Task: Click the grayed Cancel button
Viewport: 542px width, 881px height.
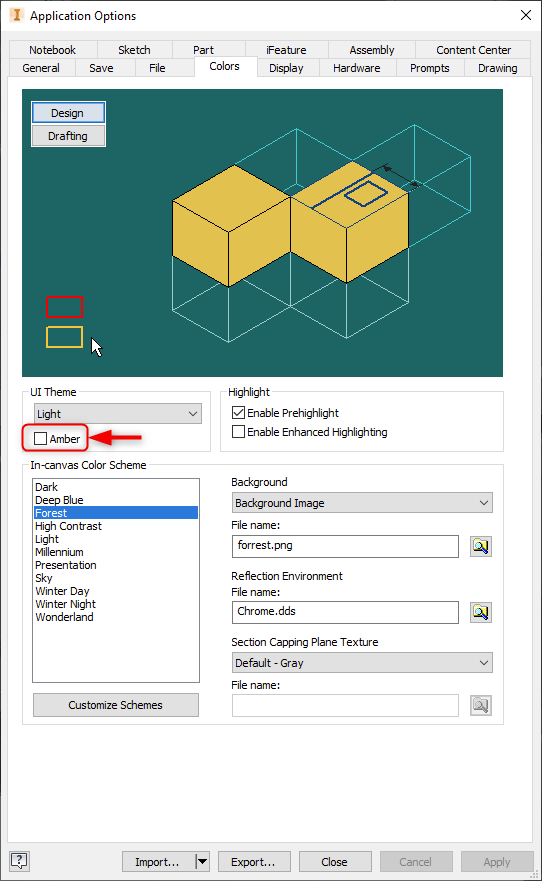Action: [416, 861]
